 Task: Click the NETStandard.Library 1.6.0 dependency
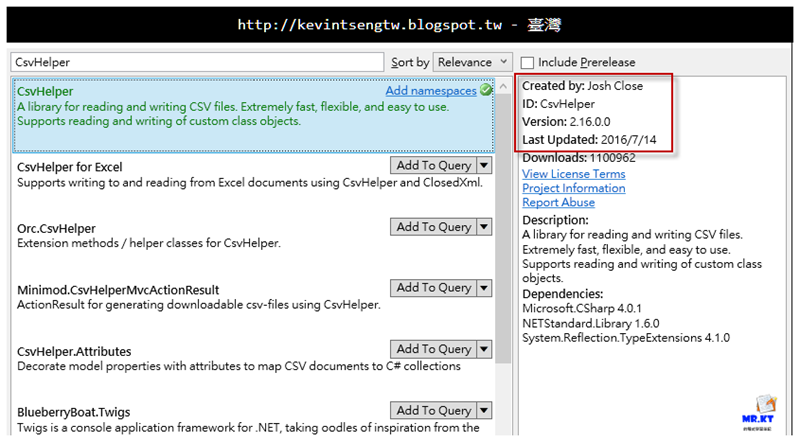pos(590,324)
